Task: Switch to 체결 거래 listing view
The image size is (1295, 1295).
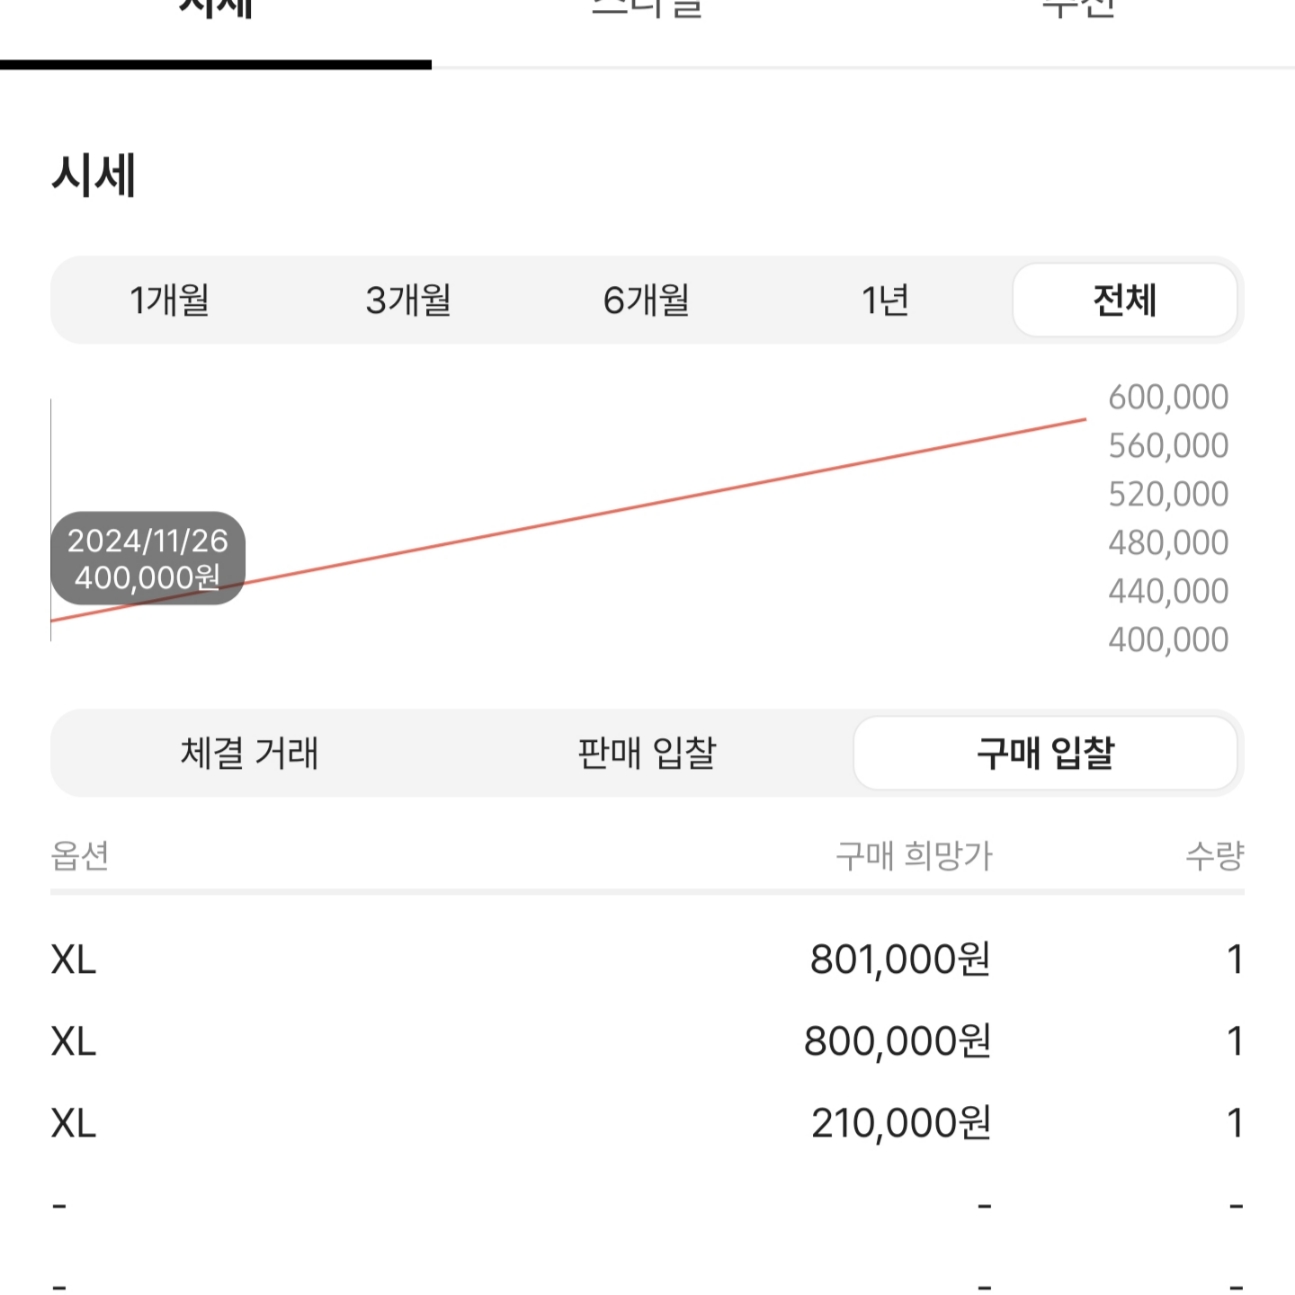Action: (251, 754)
